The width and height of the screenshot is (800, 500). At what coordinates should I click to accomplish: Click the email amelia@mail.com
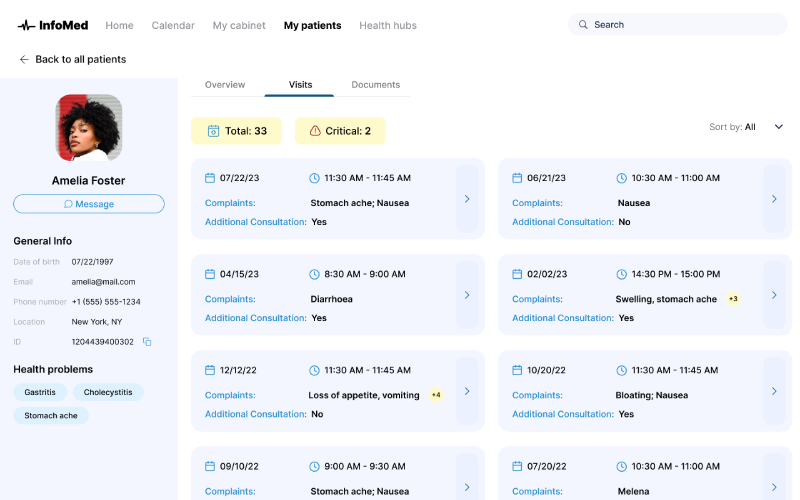coord(104,282)
